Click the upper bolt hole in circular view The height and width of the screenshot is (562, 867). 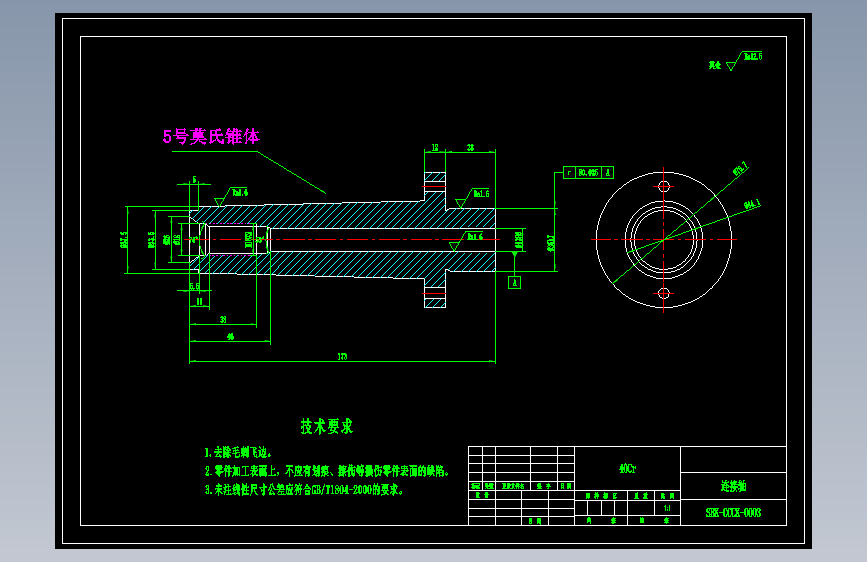[x=664, y=186]
